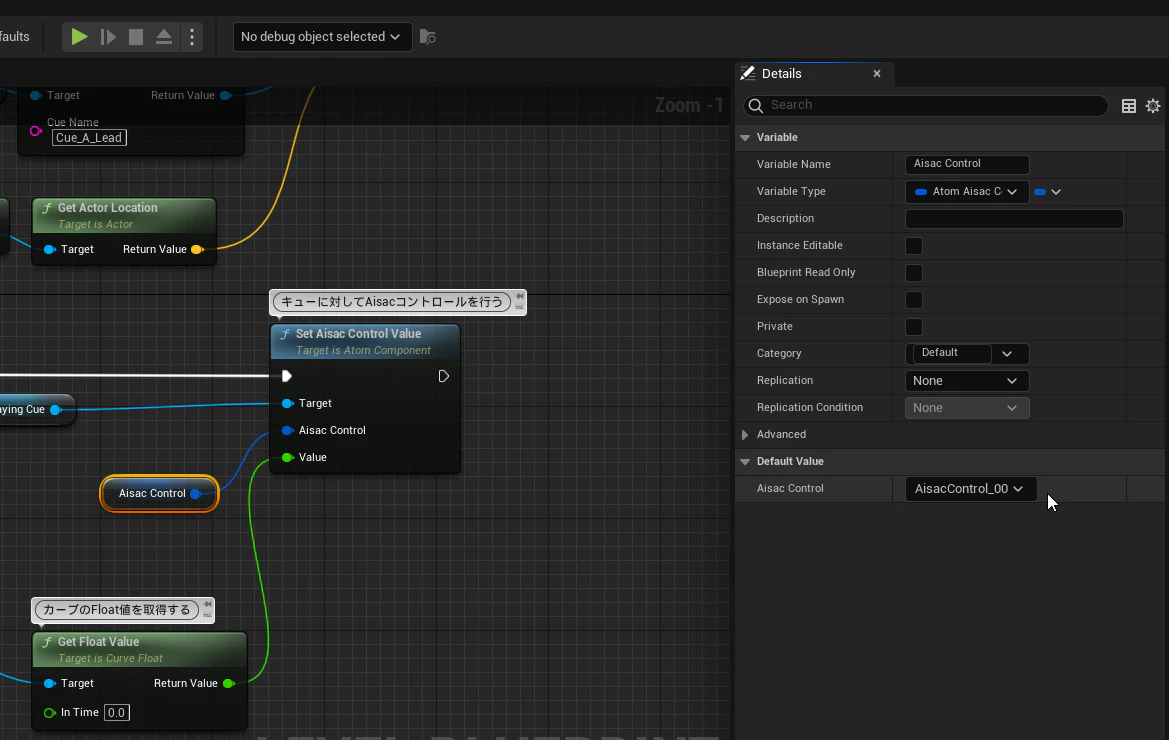Collapse the Default Value section
This screenshot has width=1169, height=740.
tap(745, 462)
